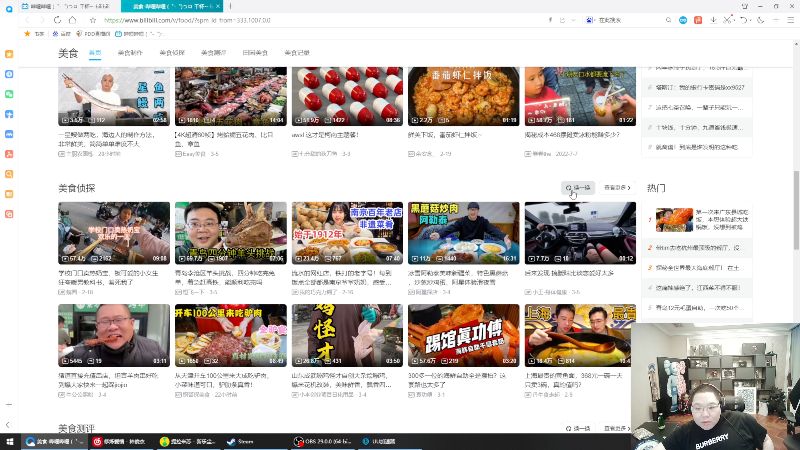Expand the address bar dropdown chevron
Viewport: 800px width, 450px height.
[573, 20]
